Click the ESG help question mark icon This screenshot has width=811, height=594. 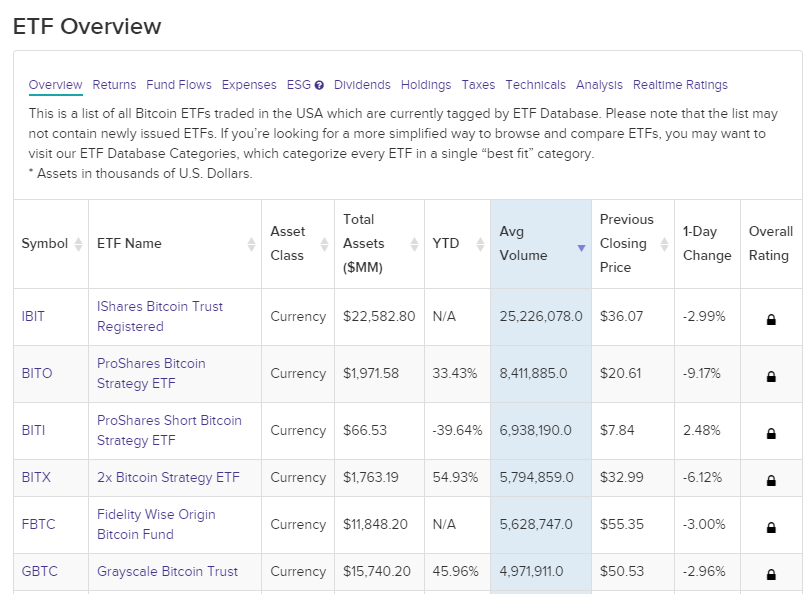(319, 86)
